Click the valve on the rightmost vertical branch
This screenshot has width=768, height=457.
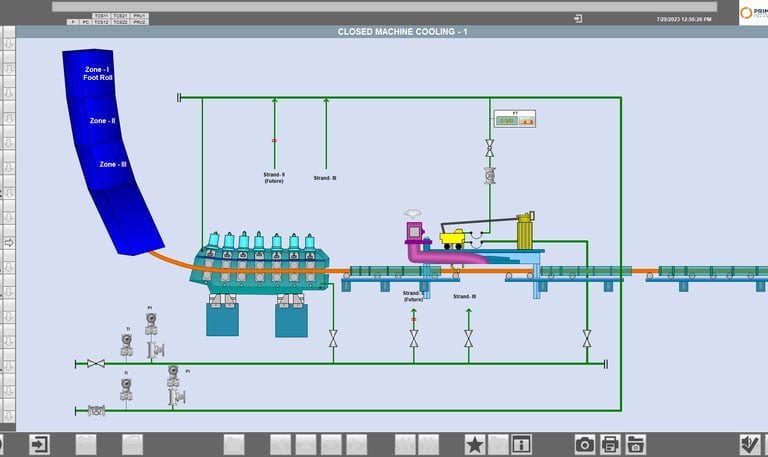click(x=587, y=338)
